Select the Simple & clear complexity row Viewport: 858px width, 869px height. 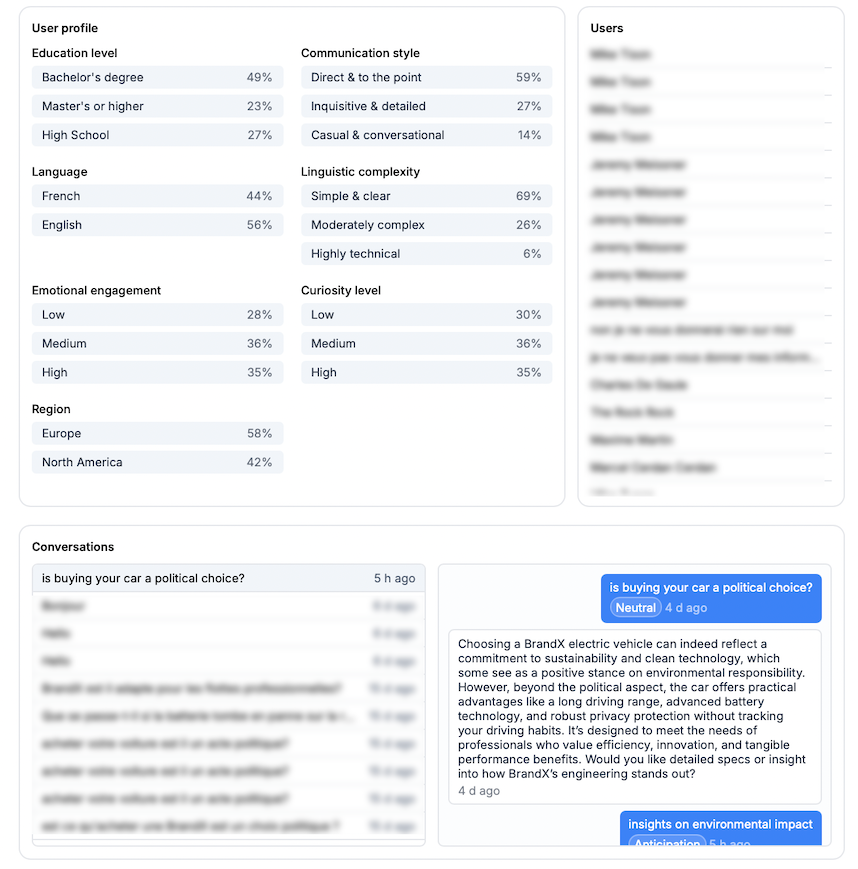click(426, 197)
